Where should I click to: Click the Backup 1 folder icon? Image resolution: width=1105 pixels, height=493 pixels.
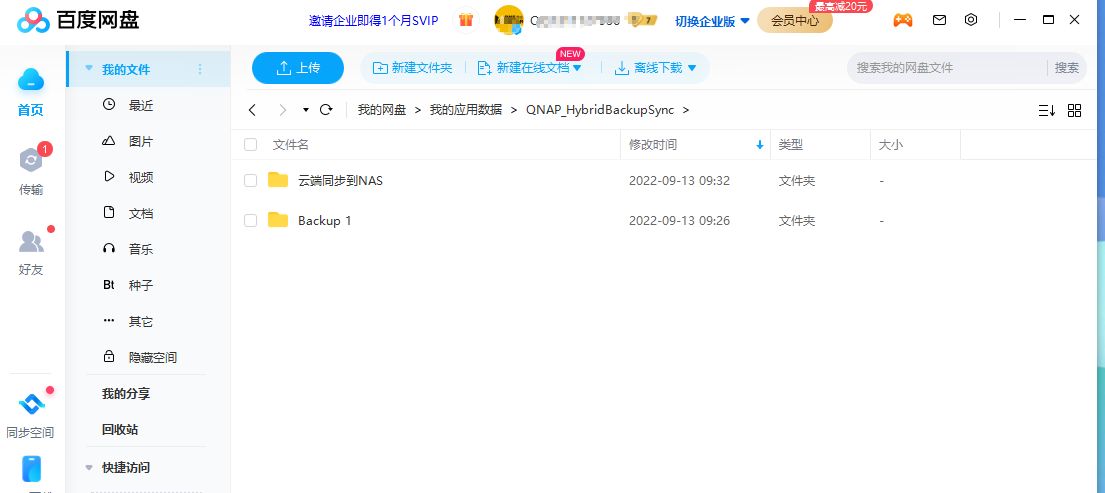278,220
